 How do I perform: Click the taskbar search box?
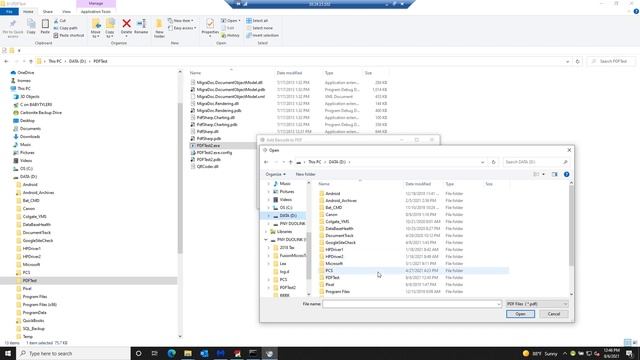(73, 353)
